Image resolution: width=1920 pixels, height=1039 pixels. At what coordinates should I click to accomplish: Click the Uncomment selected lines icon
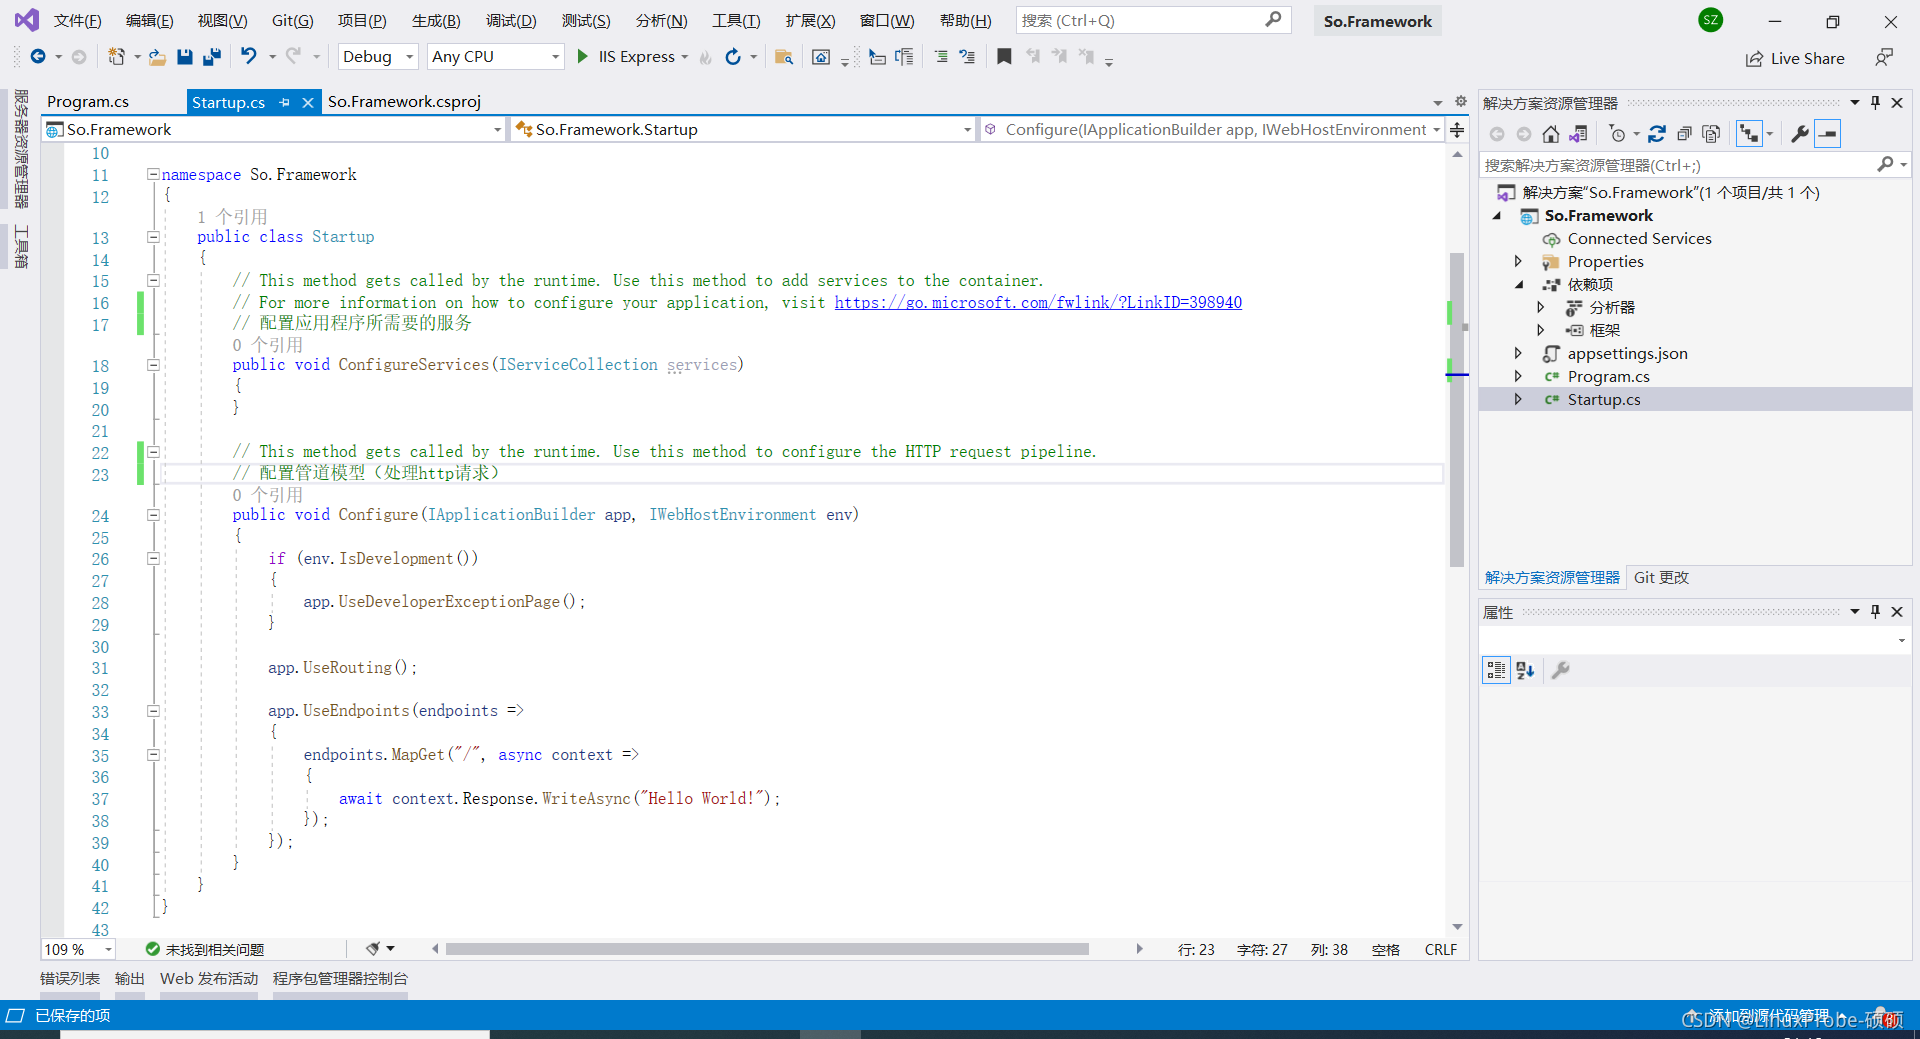[967, 57]
